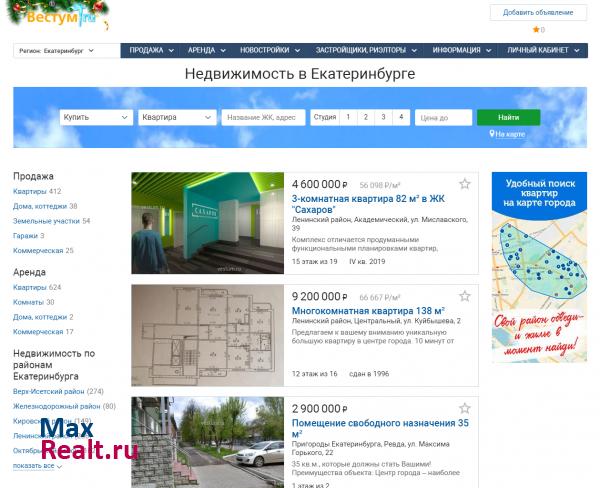This screenshot has width=600, height=488.
Task: Favorite the 35 m² commercial space listing
Action: coord(465,409)
